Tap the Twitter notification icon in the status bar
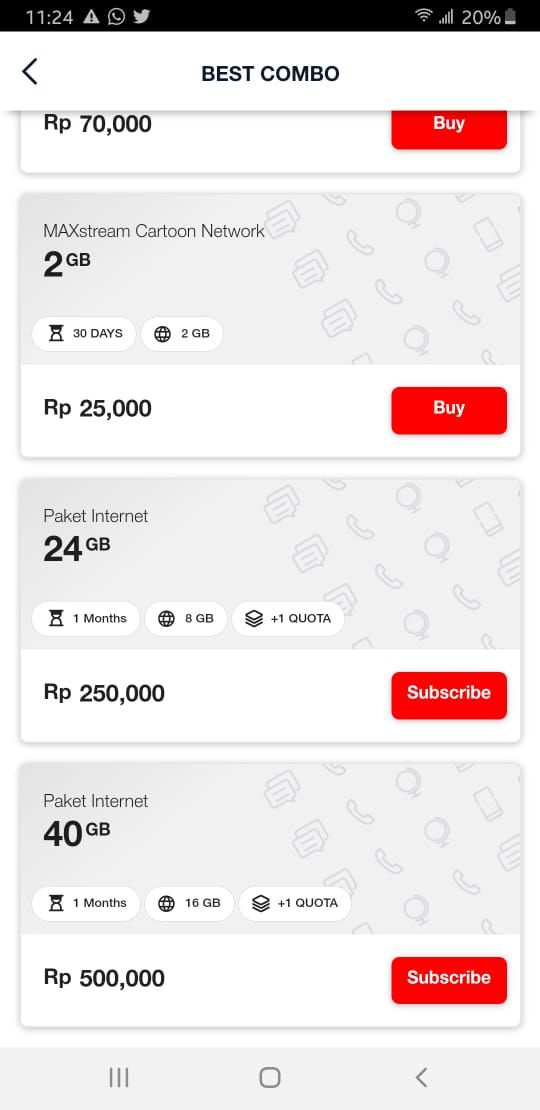Screen dimensions: 540x1110 (x=142, y=16)
